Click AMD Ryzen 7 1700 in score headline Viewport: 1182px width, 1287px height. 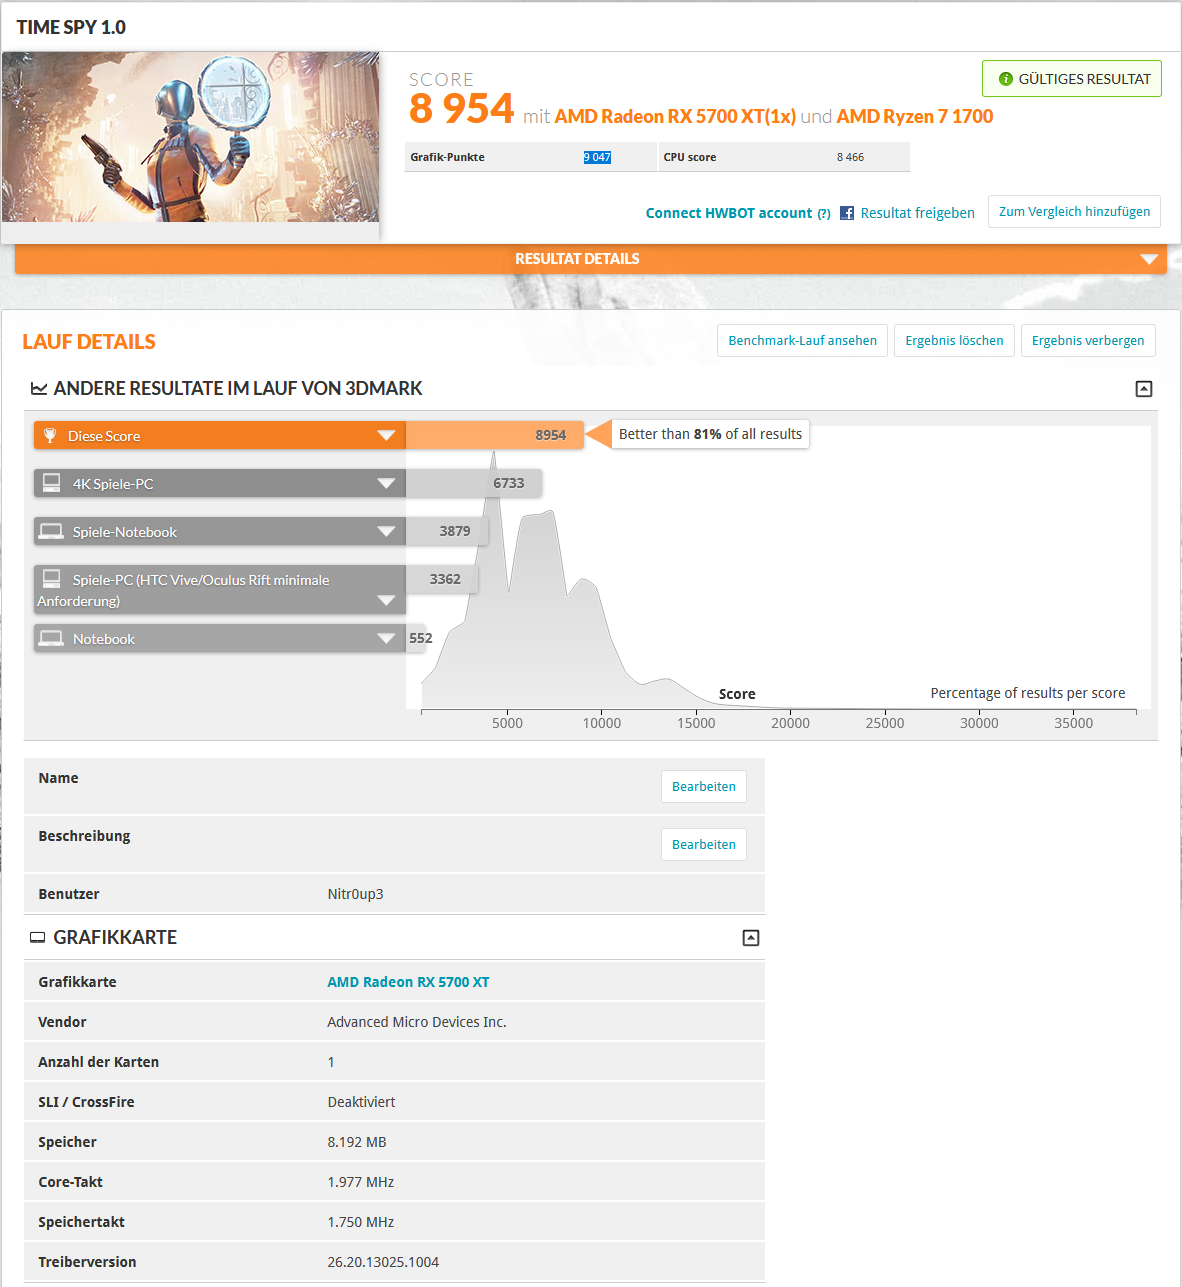point(914,116)
